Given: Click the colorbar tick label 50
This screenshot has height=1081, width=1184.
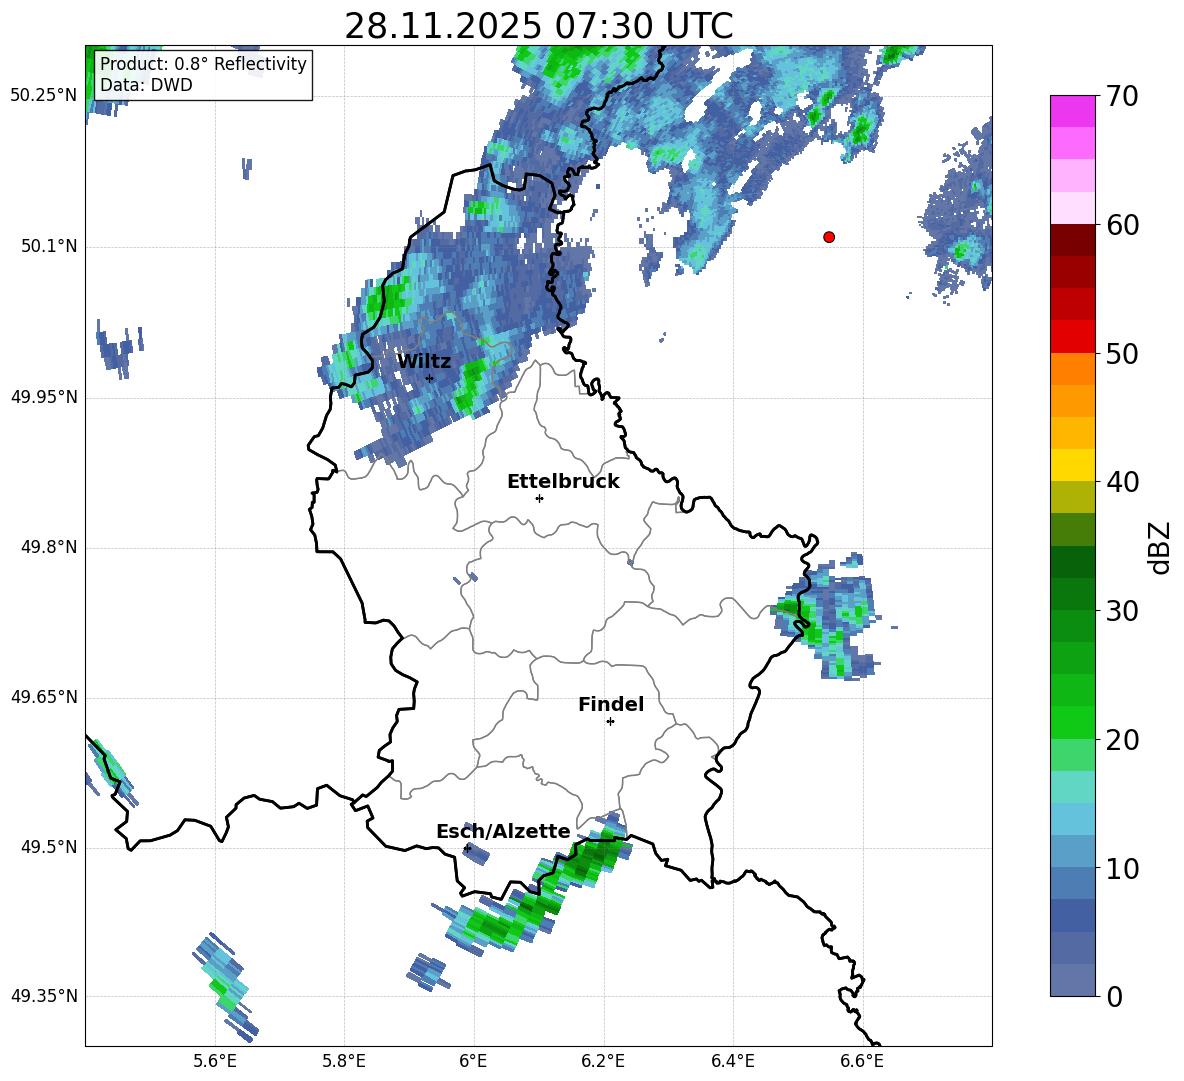Looking at the screenshot, I should [x=1122, y=353].
